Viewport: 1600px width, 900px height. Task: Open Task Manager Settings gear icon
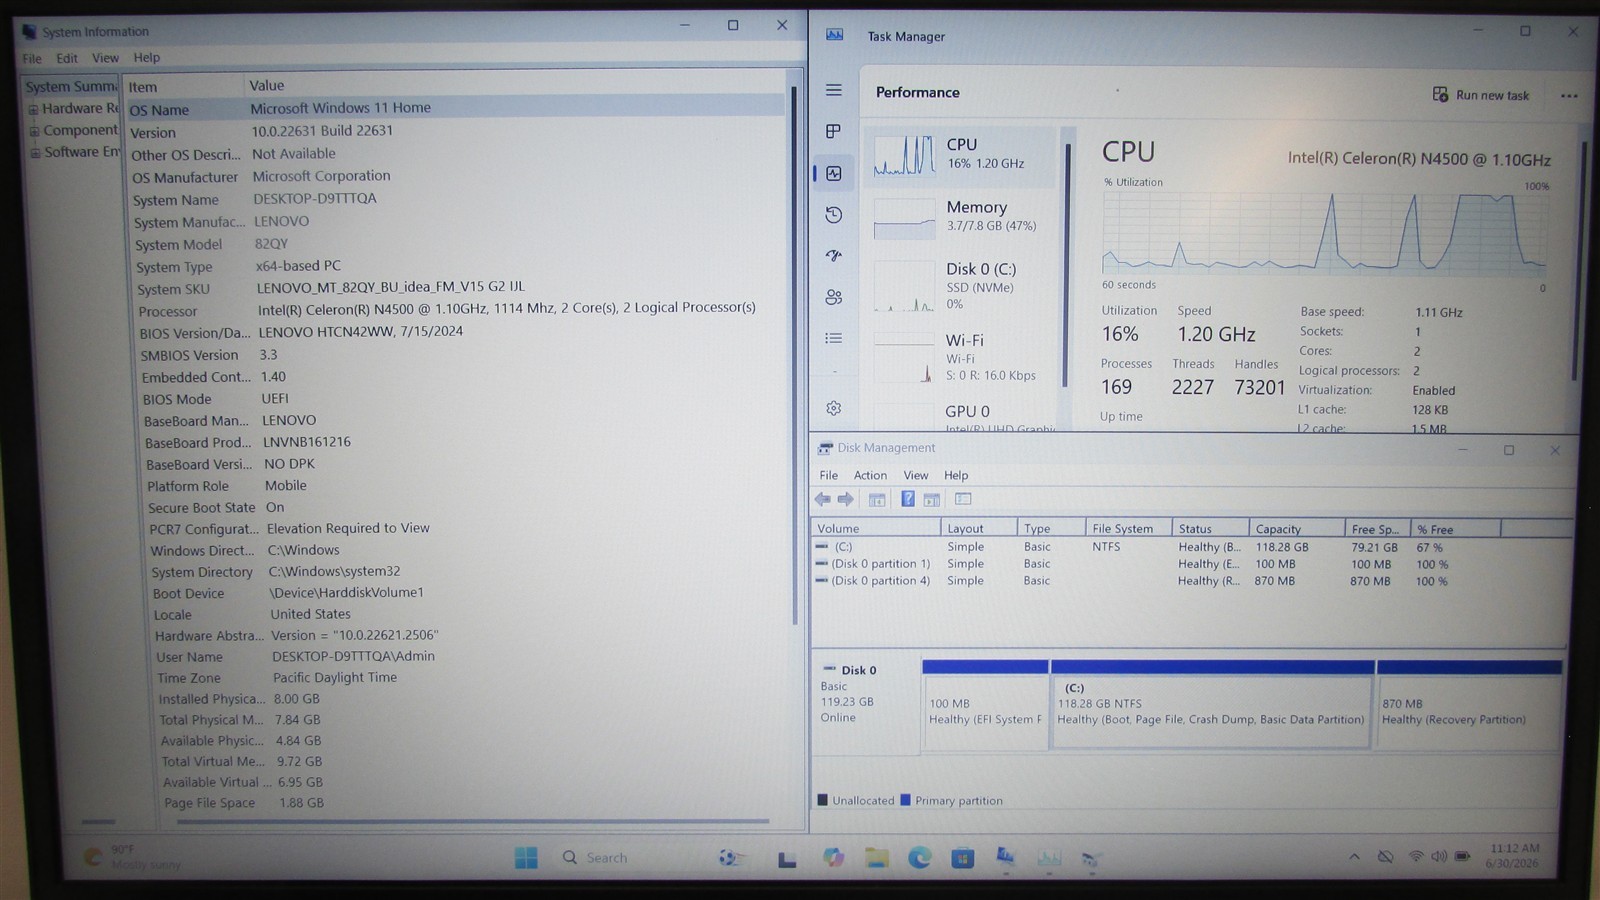pos(834,408)
